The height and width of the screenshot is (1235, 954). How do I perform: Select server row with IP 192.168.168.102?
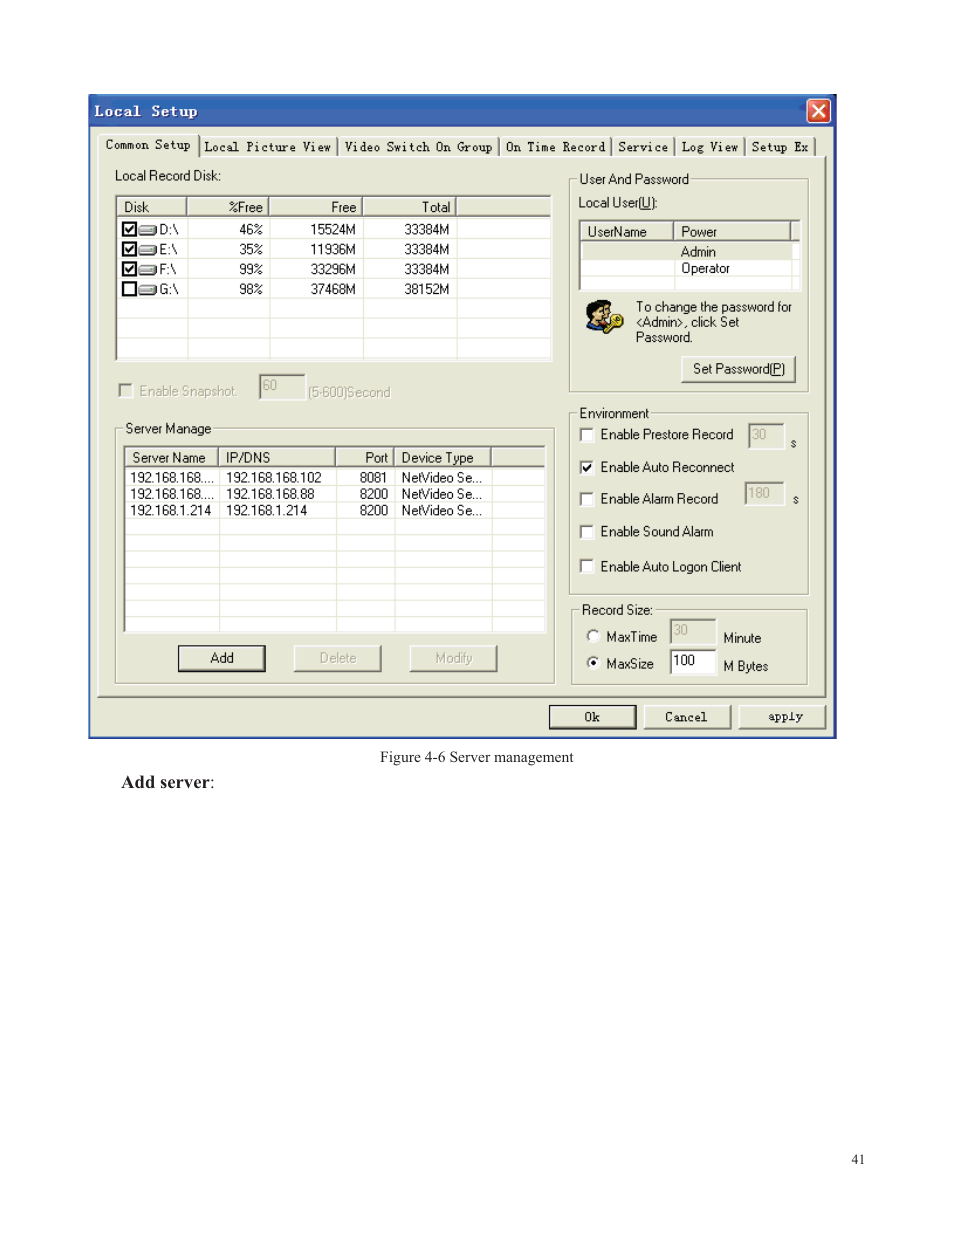(334, 478)
